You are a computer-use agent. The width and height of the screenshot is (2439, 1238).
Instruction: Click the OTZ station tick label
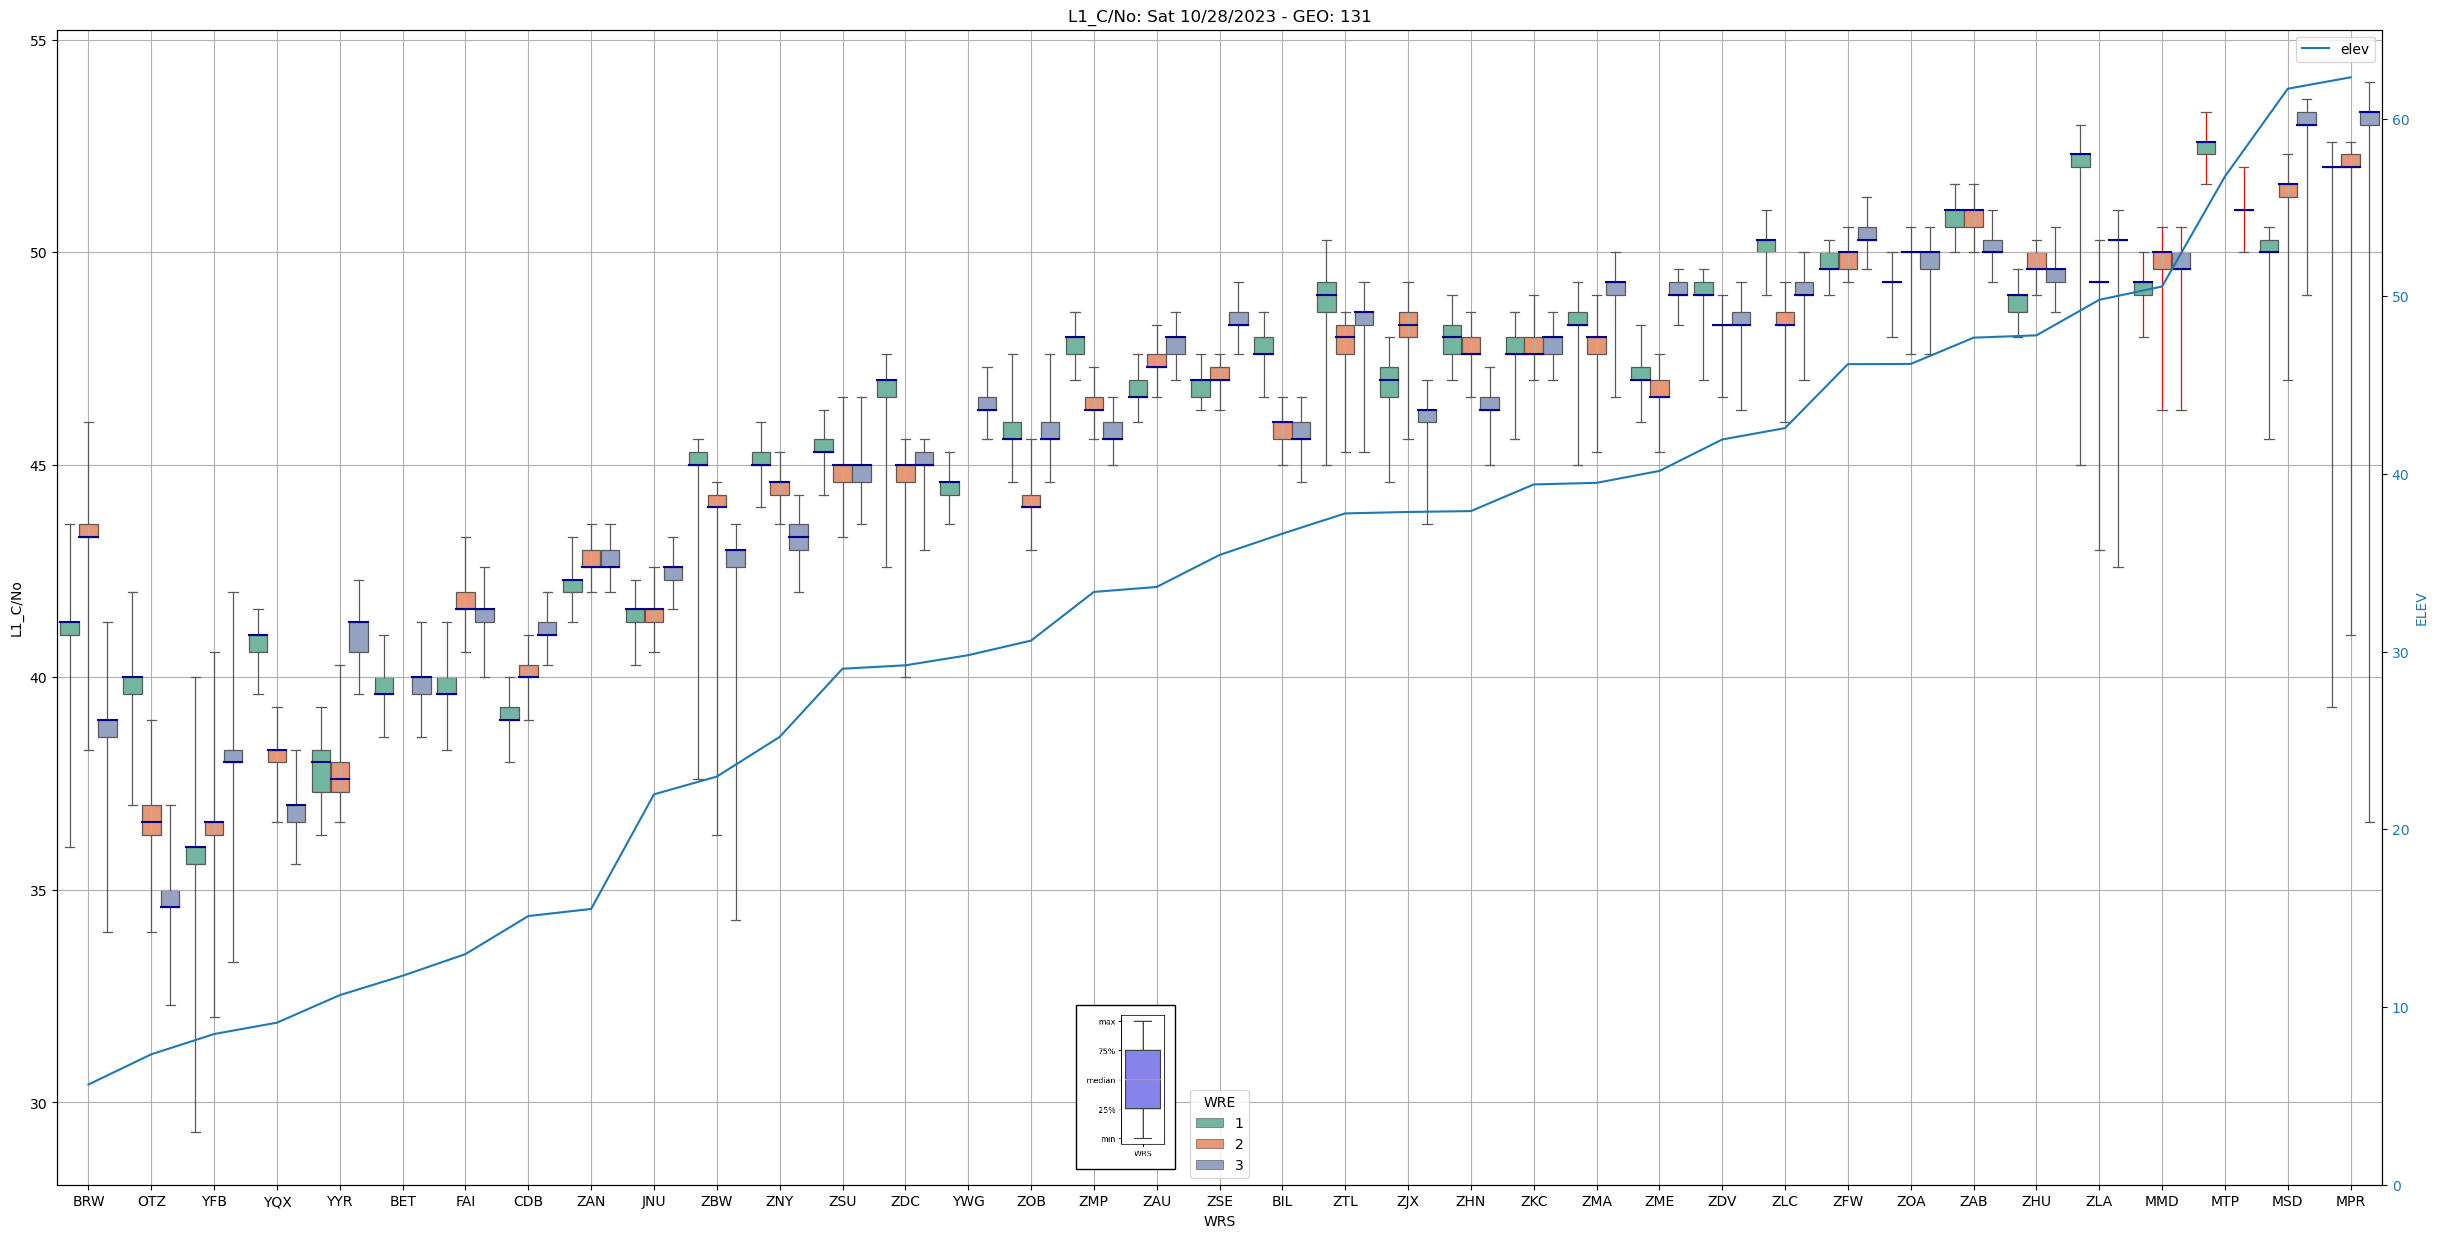(151, 1201)
